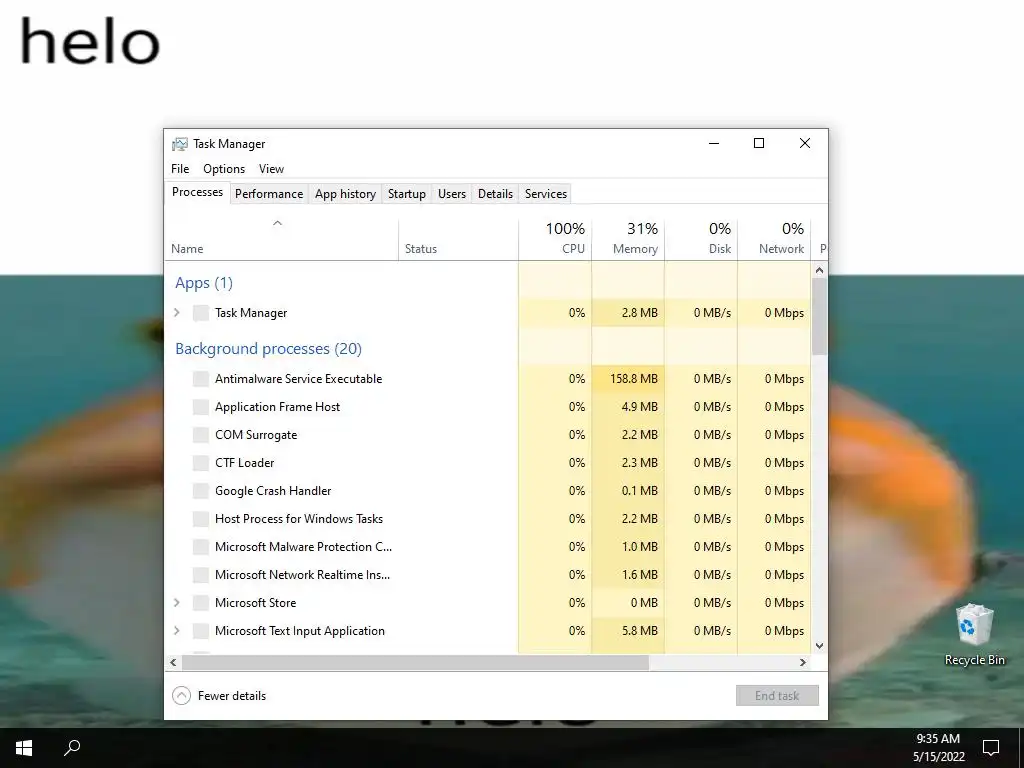Open the Action Center notifications icon
The image size is (1024, 768).
(x=991, y=748)
